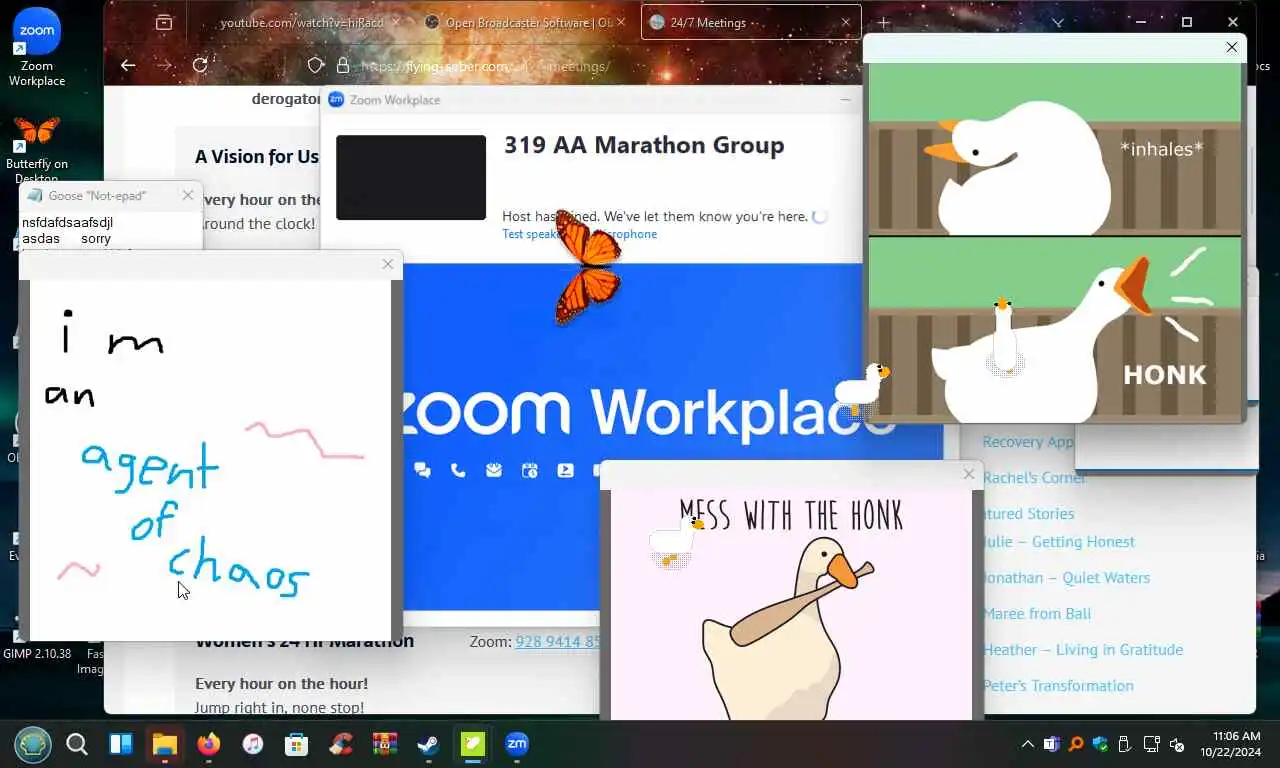Open Maree from Bali story
Image resolution: width=1280 pixels, height=768 pixels.
point(1037,613)
